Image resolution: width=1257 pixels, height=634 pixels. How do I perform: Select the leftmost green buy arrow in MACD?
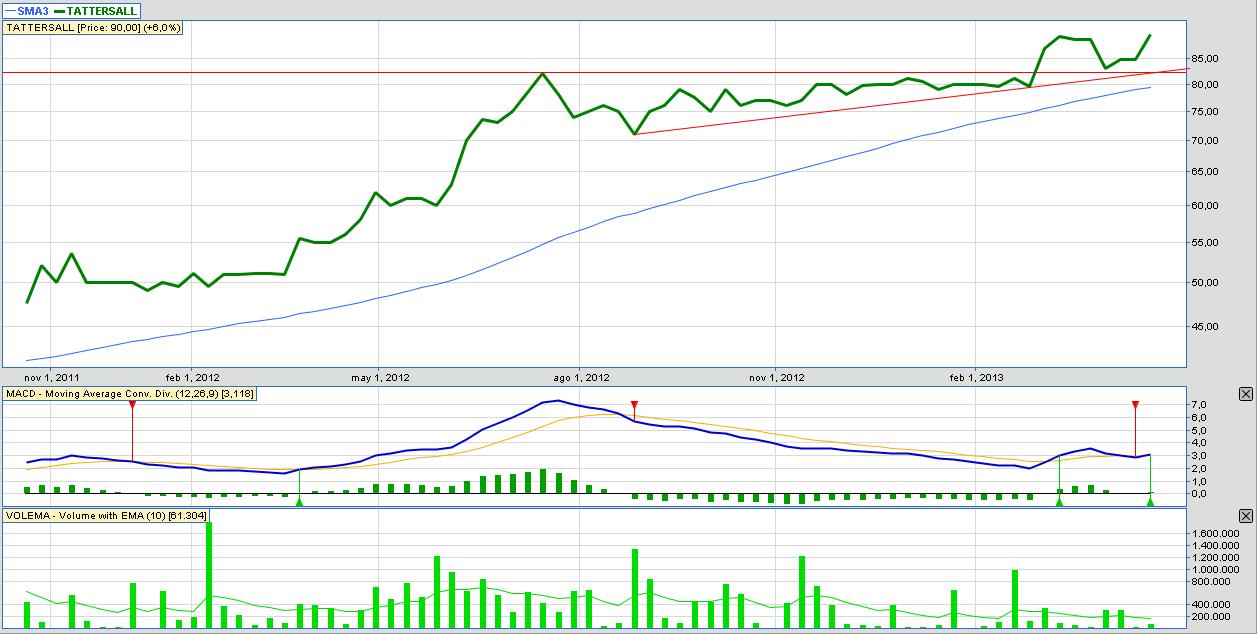click(299, 501)
